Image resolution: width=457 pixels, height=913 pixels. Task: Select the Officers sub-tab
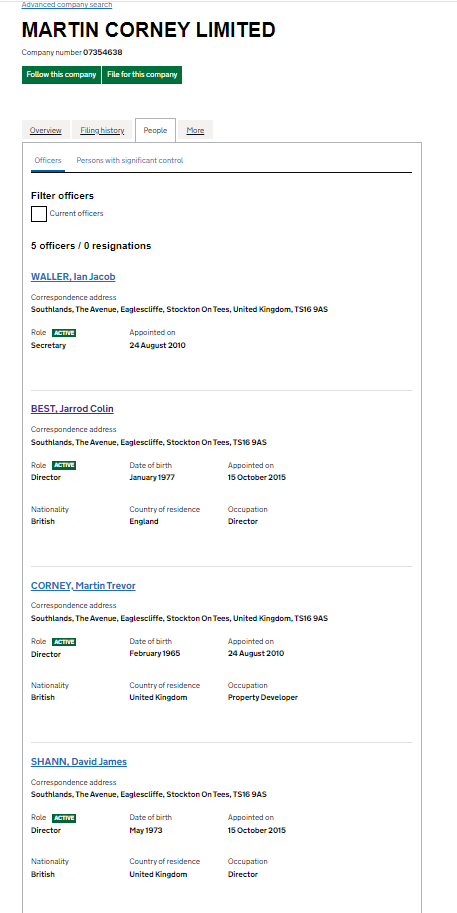tap(48, 160)
